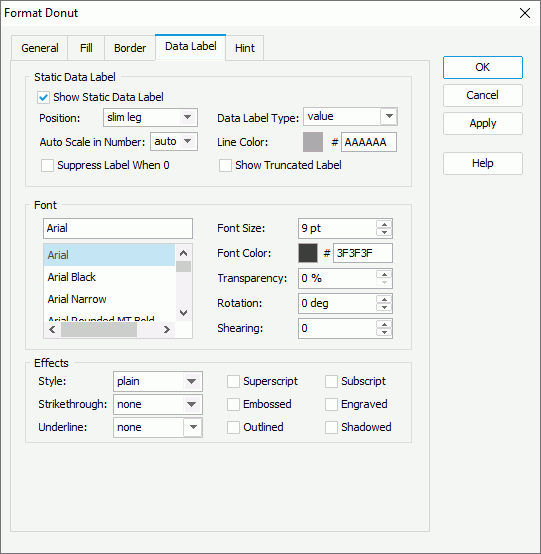Decrease Rotation with down arrow

[384, 307]
